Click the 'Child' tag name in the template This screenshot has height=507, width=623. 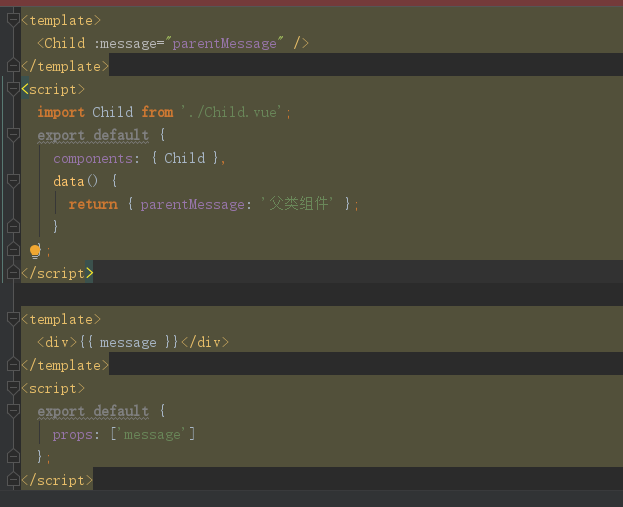click(x=65, y=43)
